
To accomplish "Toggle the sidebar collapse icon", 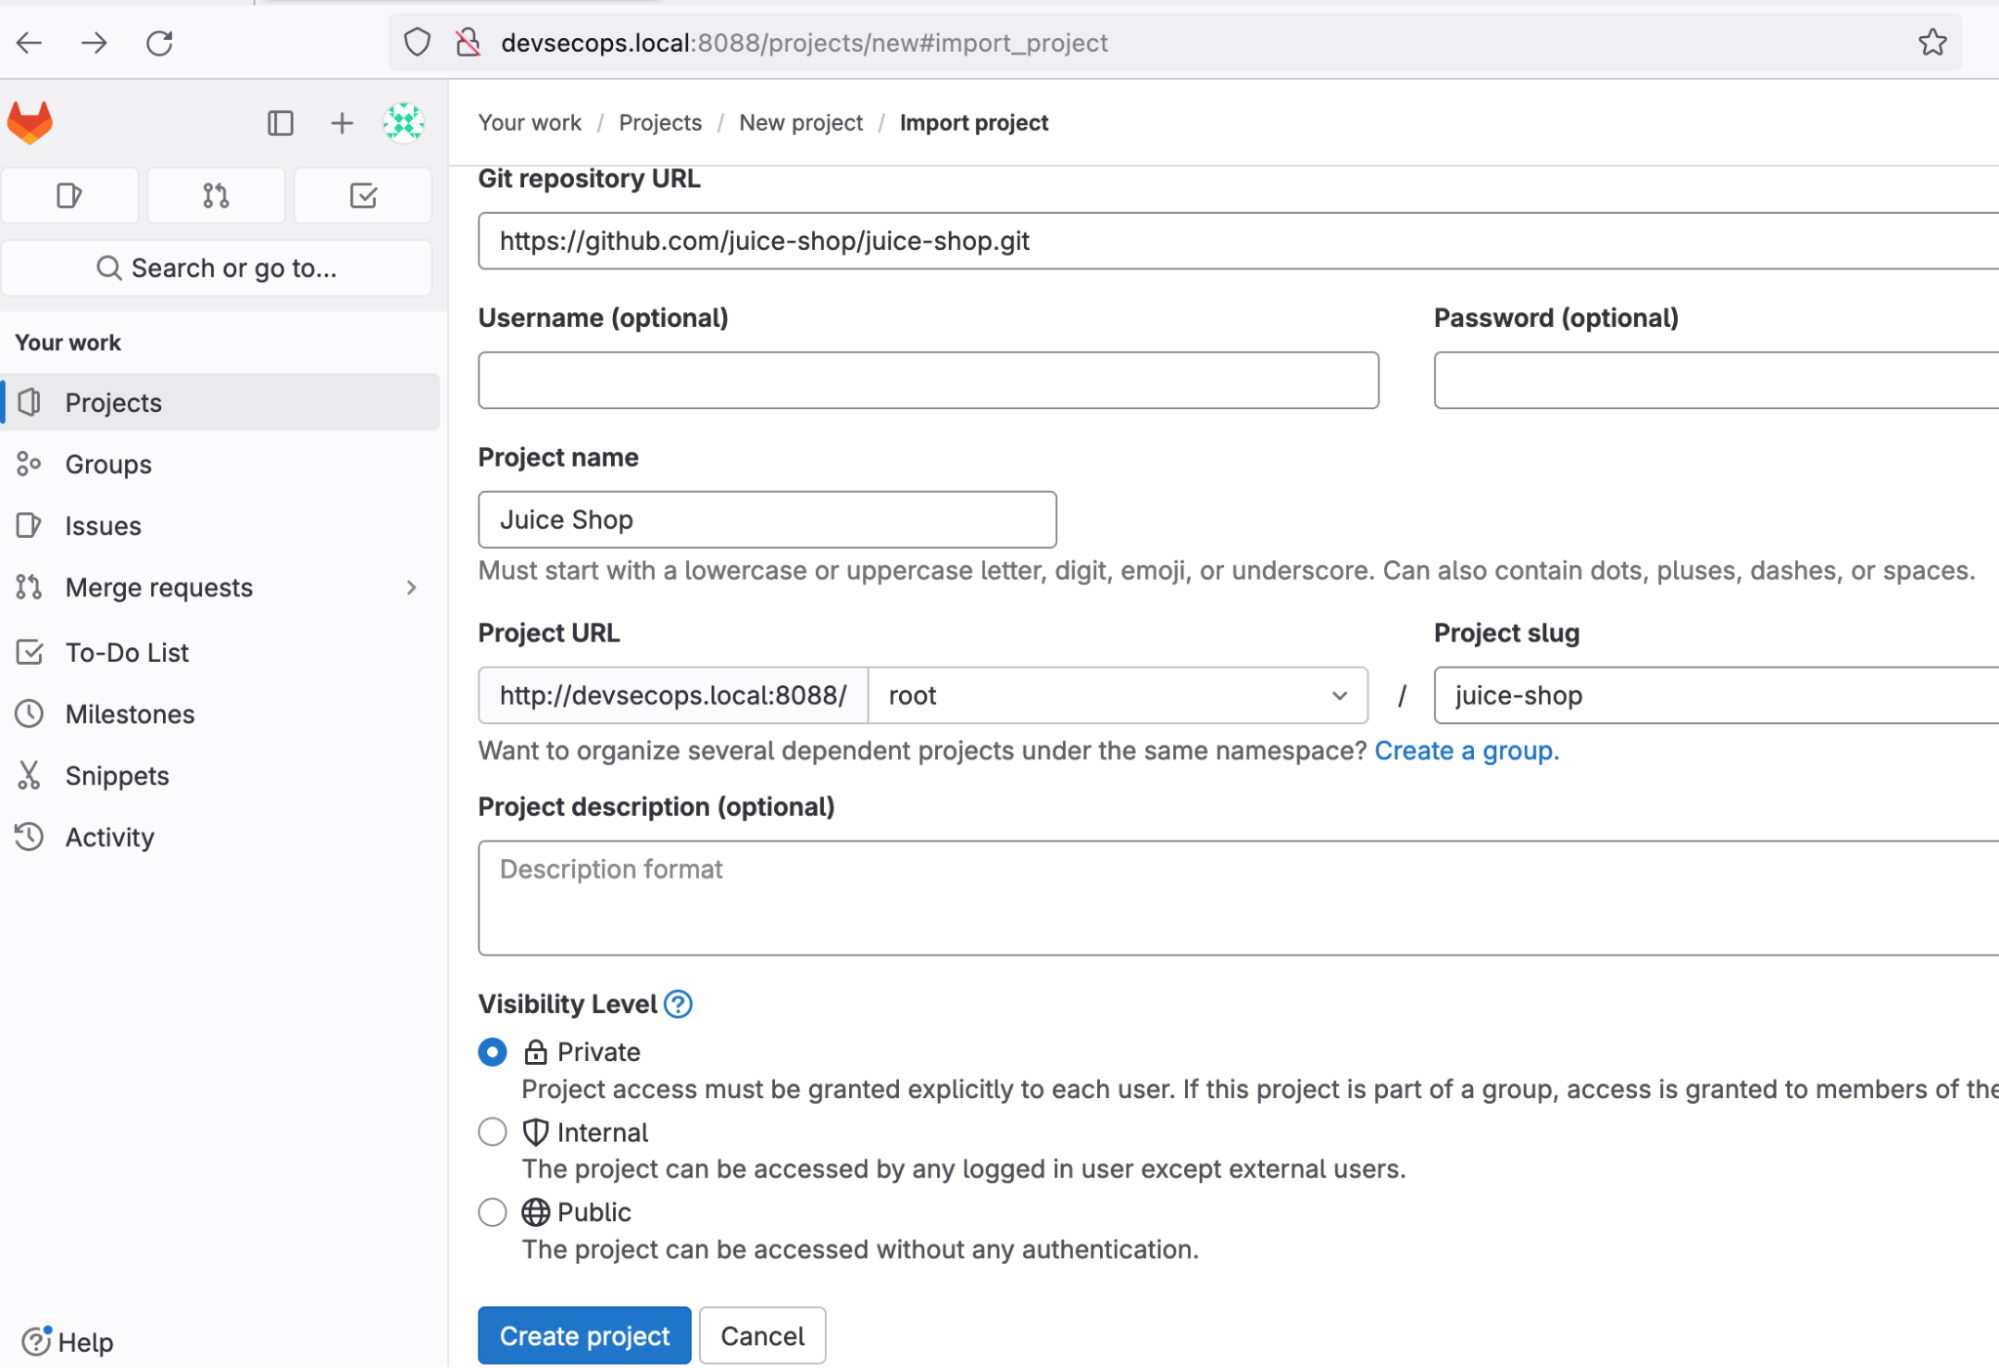I will [280, 123].
